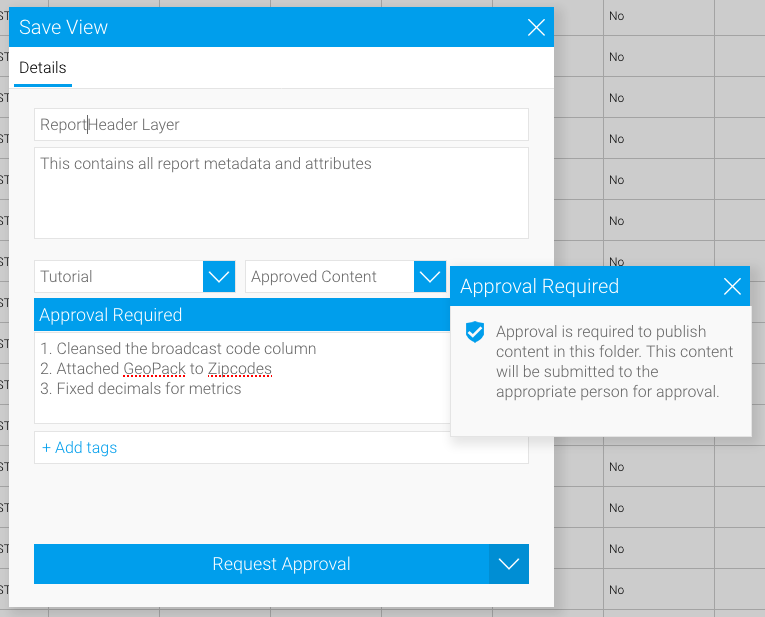
Task: Click the approval explanation text in the popup
Action: 614,361
